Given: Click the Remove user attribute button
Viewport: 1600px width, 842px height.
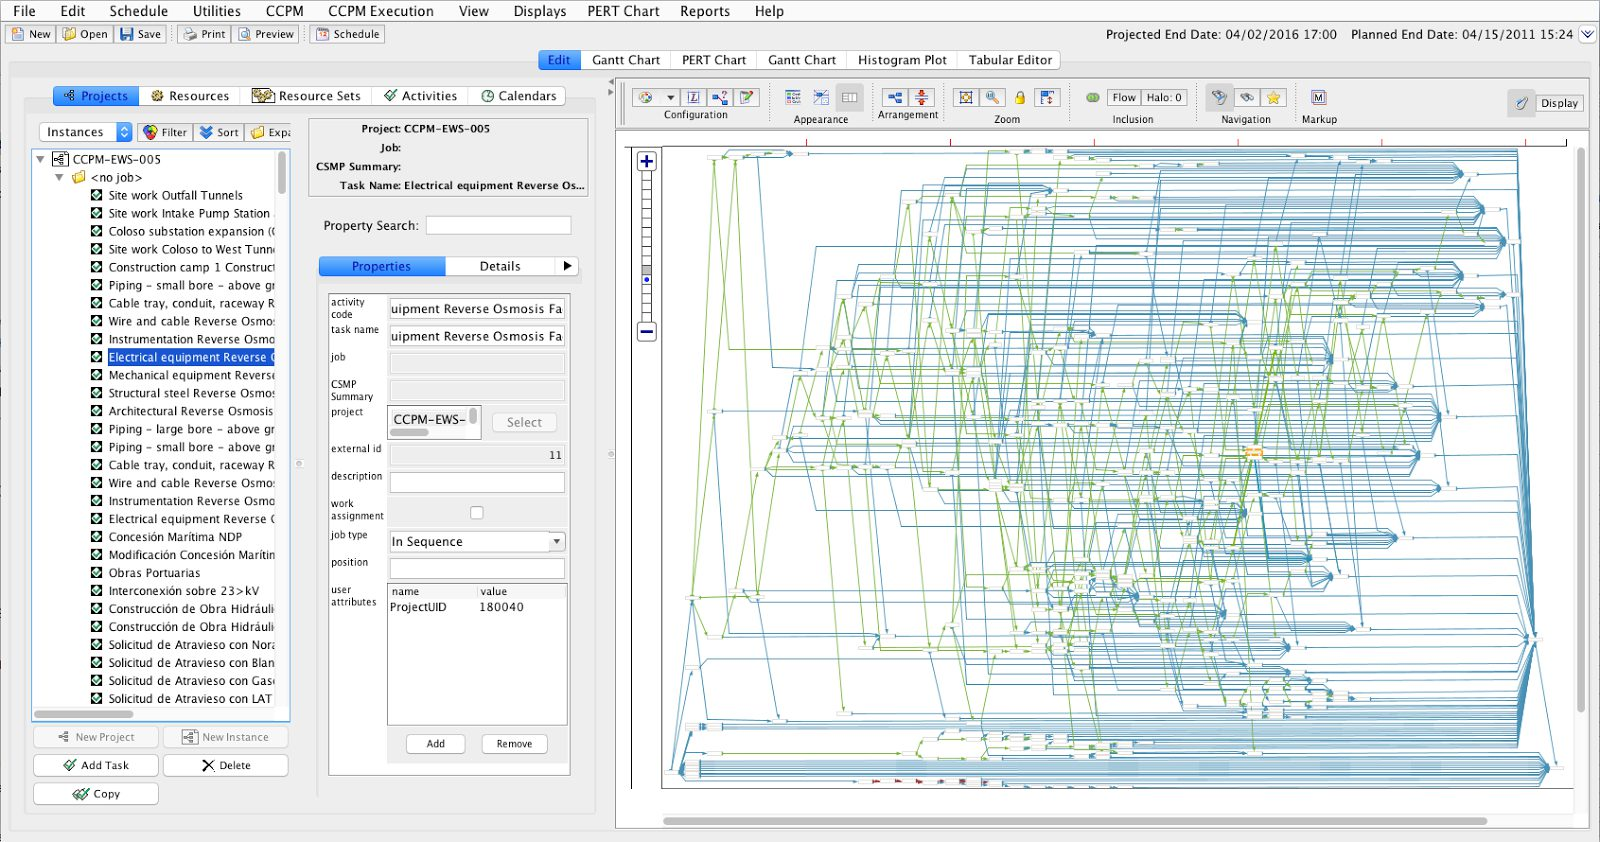Looking at the screenshot, I should [514, 744].
